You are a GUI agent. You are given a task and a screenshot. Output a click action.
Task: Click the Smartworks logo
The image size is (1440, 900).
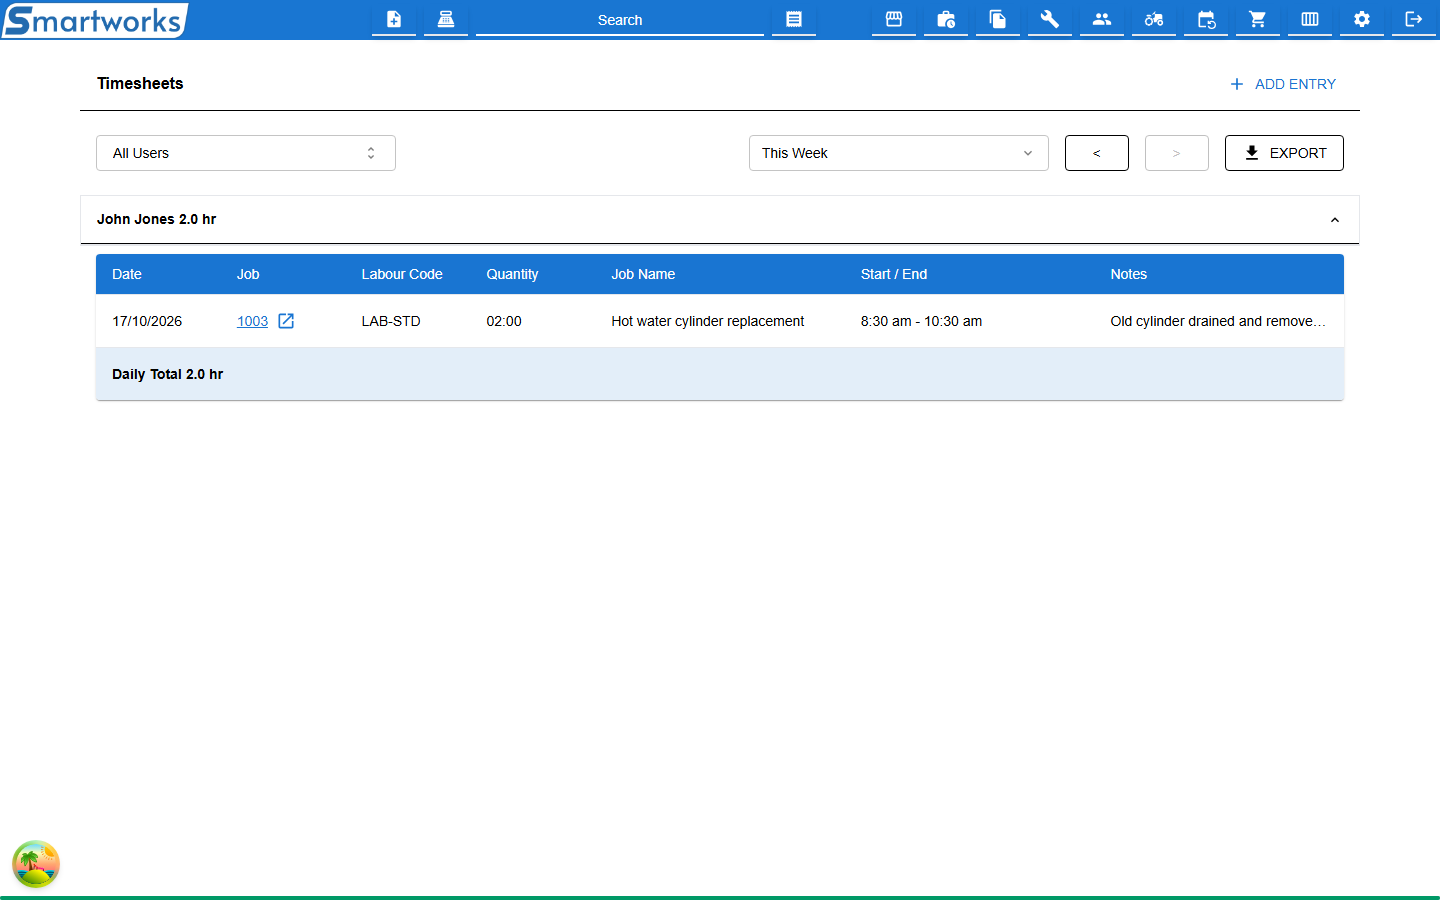pos(95,20)
